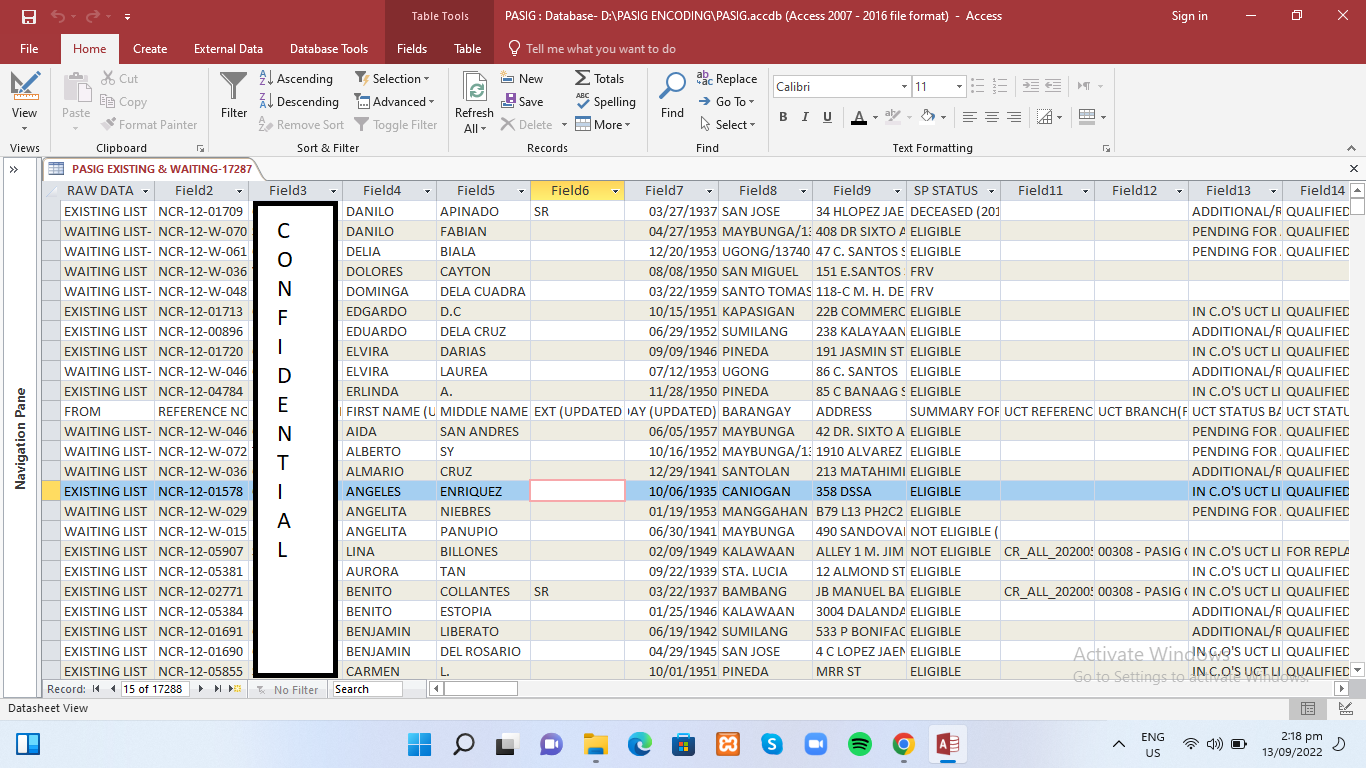Expand the Navigation Pane
The height and width of the screenshot is (768, 1366).
14,169
